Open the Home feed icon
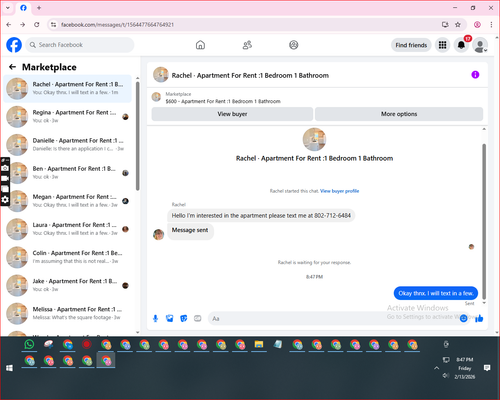 (x=200, y=45)
